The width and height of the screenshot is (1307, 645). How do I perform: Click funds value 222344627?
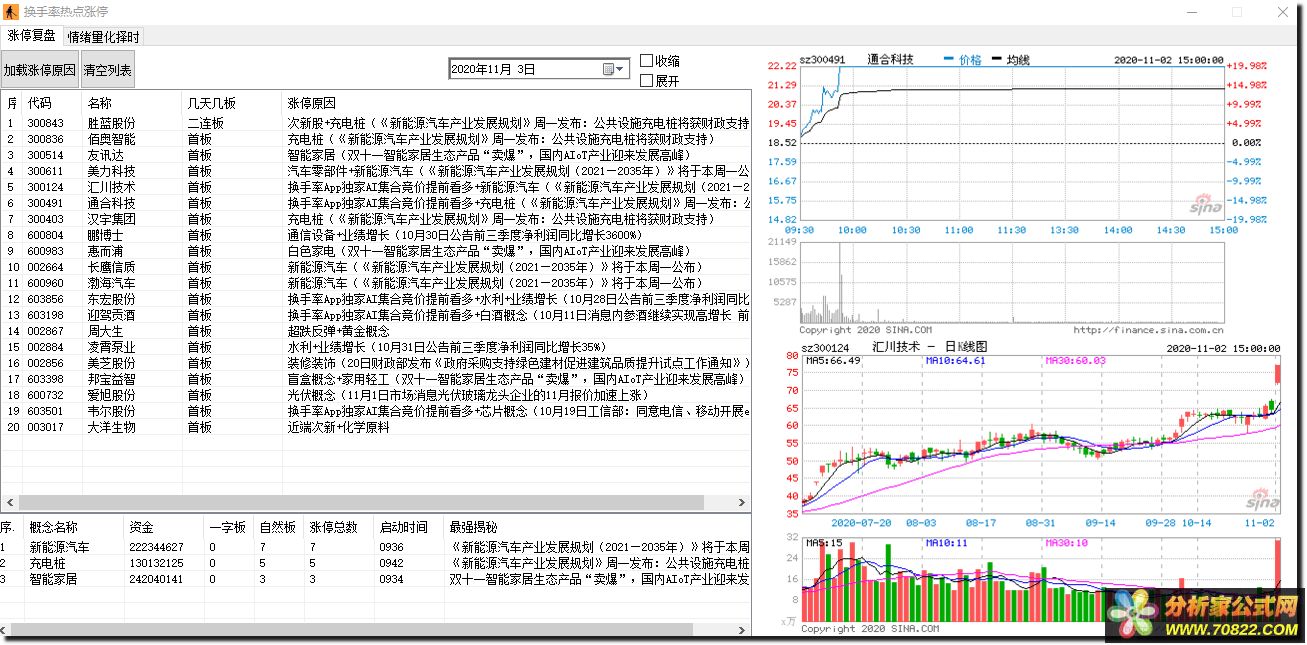[156, 547]
